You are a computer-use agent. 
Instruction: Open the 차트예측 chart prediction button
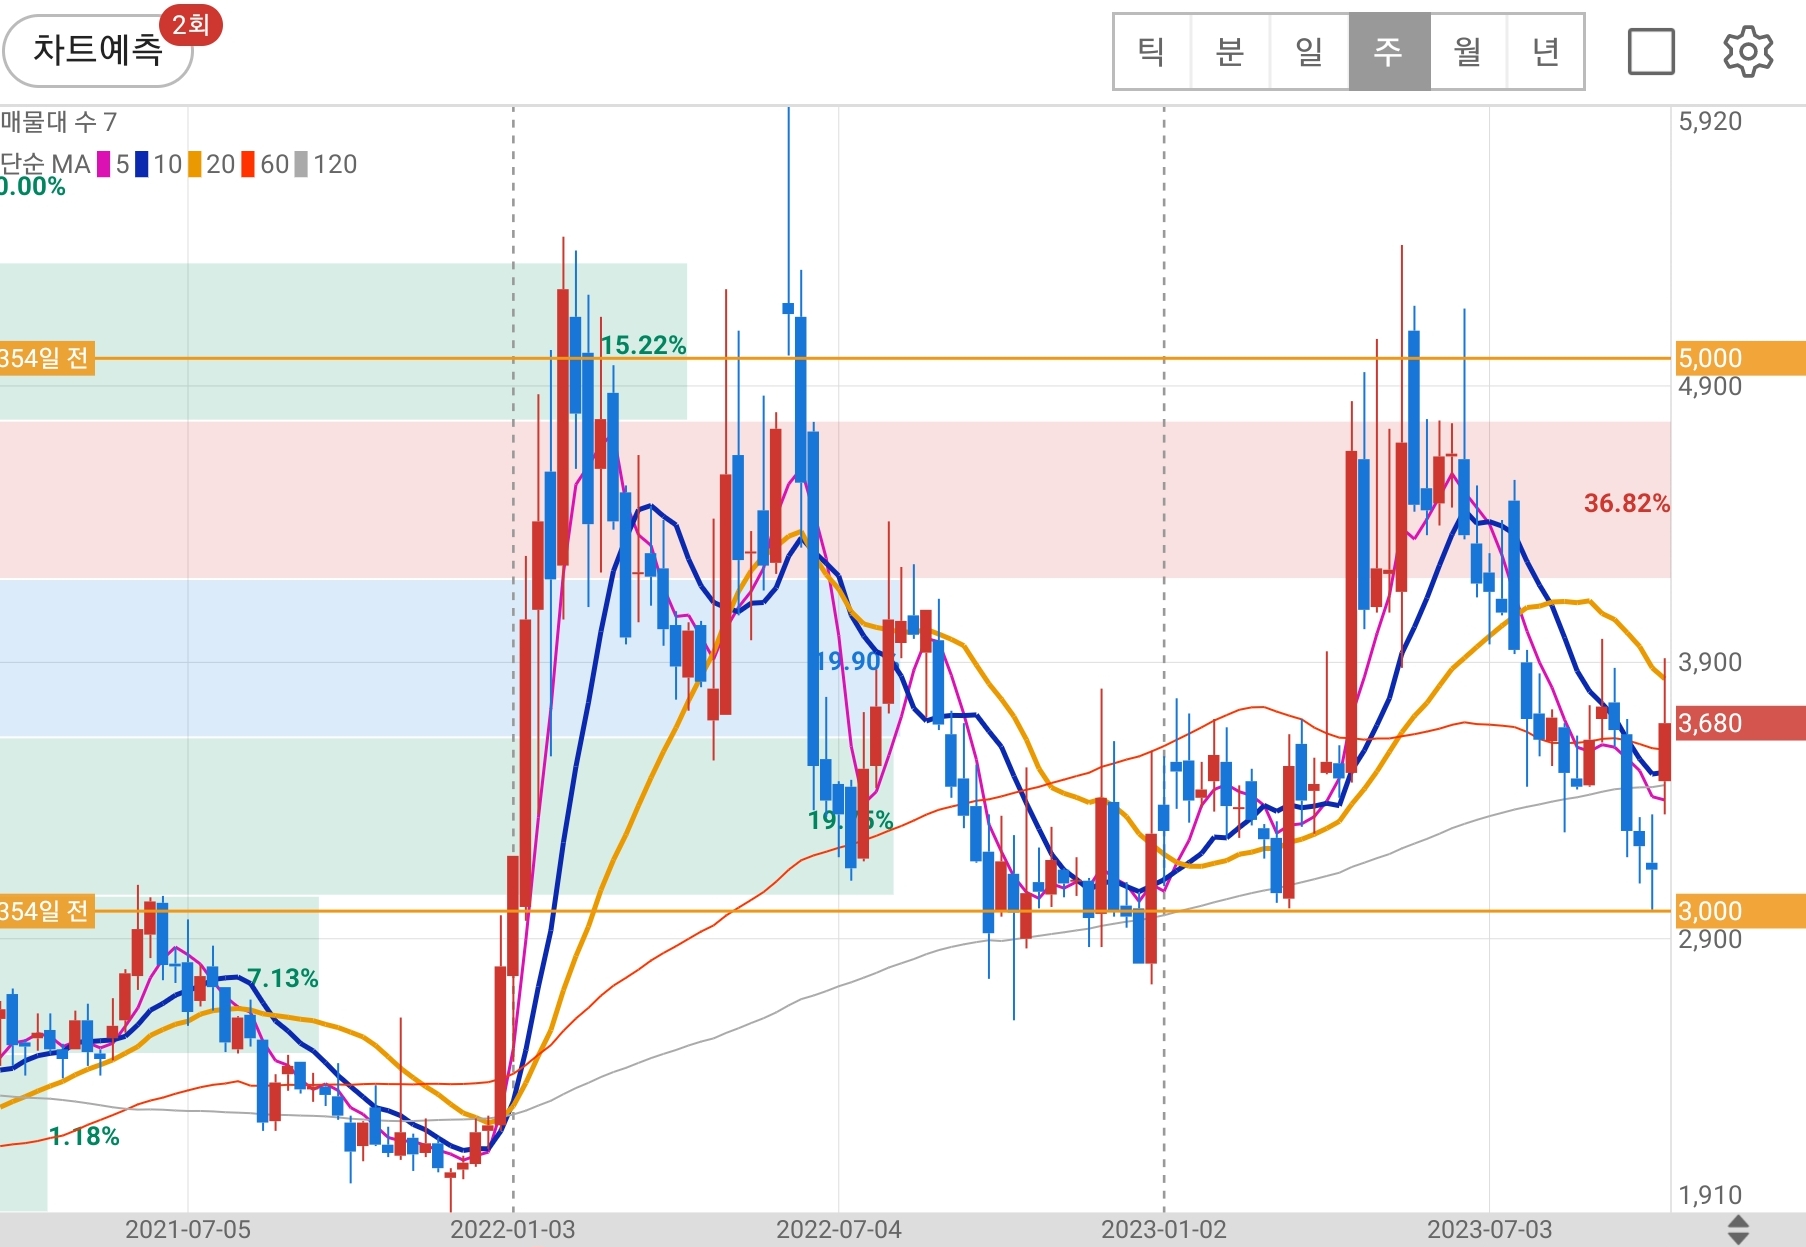97,50
